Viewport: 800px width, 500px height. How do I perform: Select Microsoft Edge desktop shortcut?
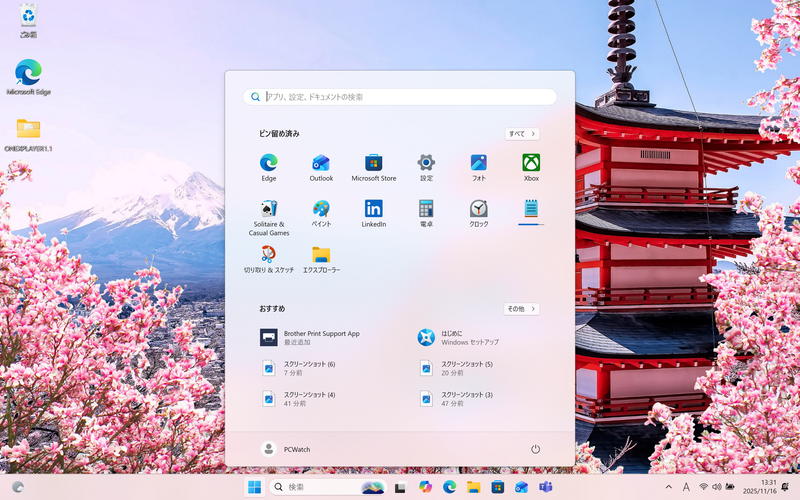(28, 77)
